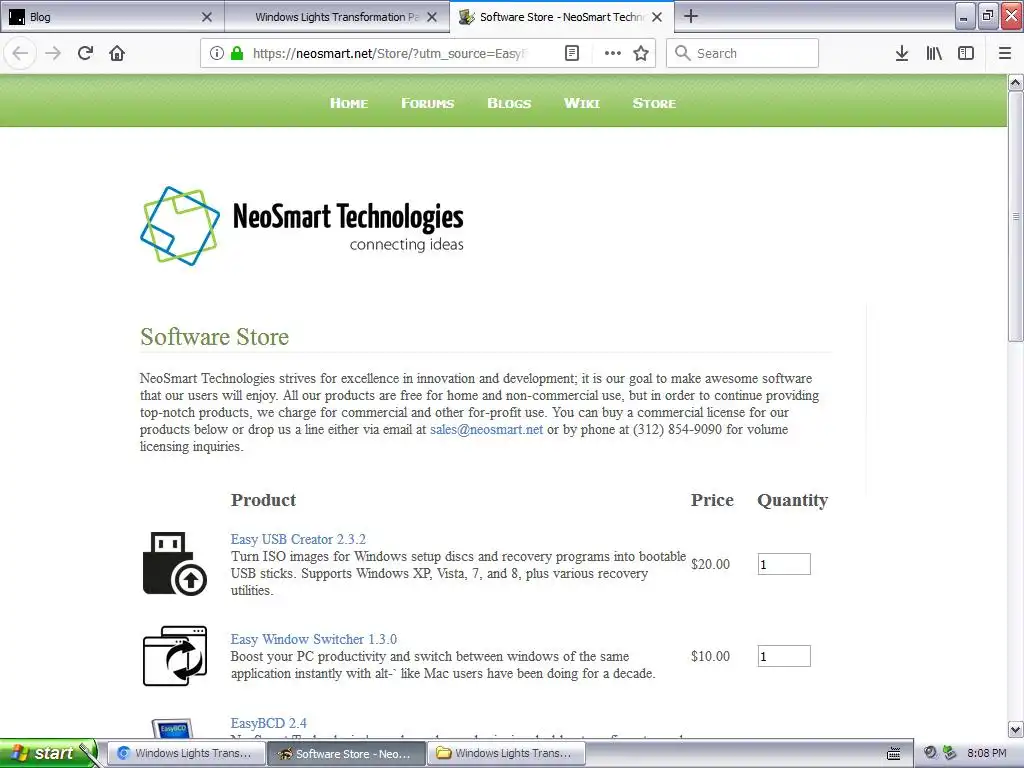Viewport: 1024px width, 768px height.
Task: Click the vertical scrollbar thumb
Action: pos(1016,216)
